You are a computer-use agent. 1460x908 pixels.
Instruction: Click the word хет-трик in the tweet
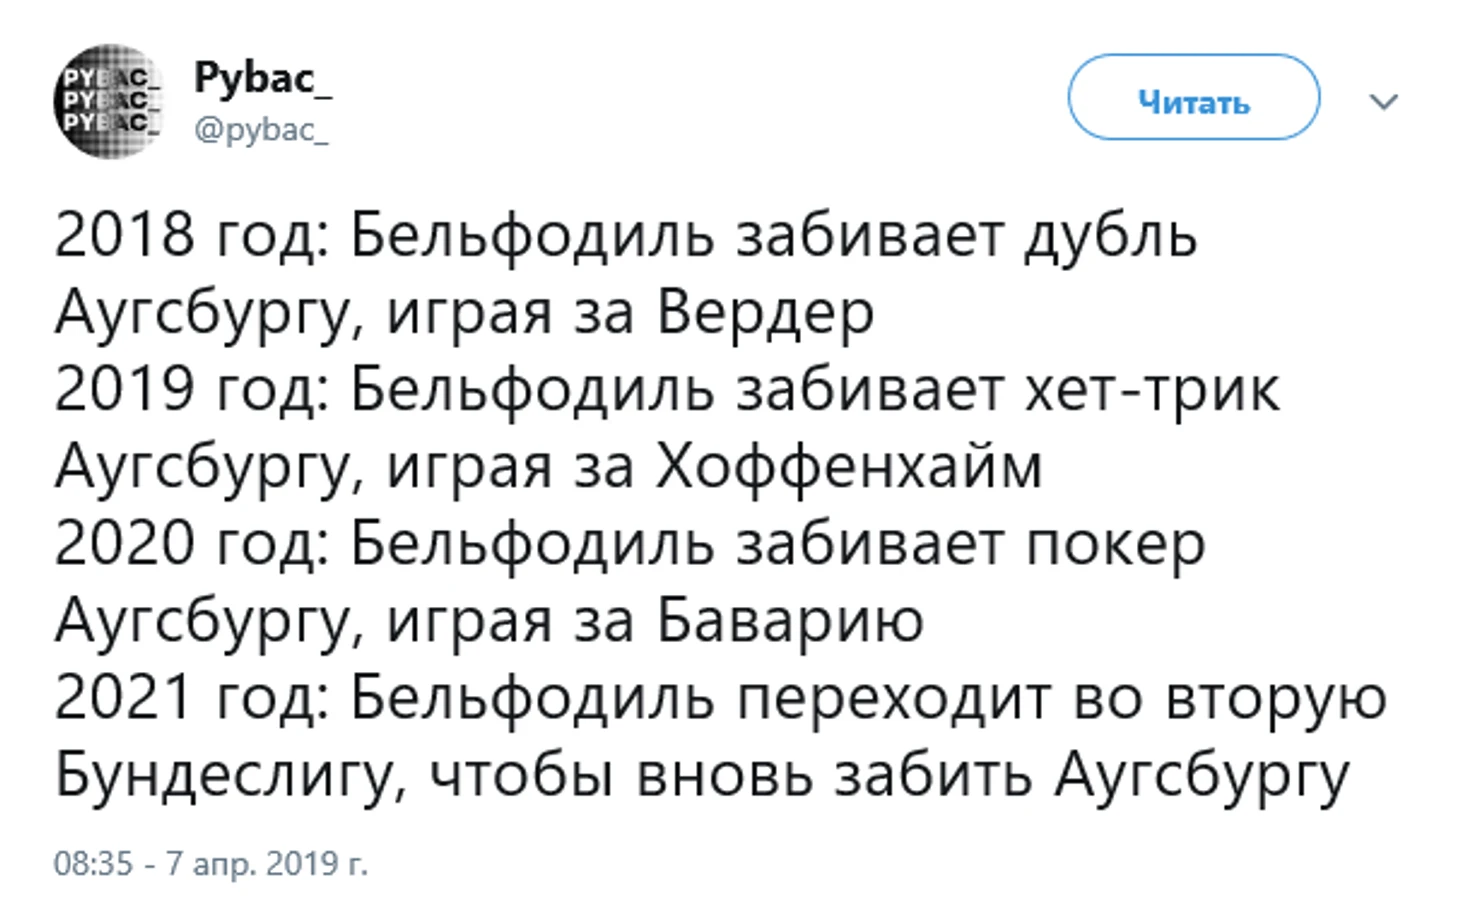pyautogui.click(x=1152, y=391)
